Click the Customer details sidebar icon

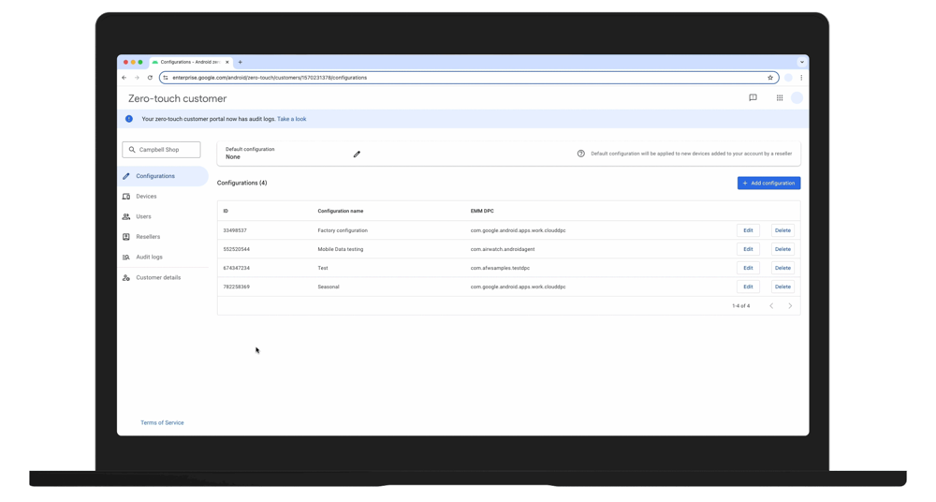[x=126, y=278]
